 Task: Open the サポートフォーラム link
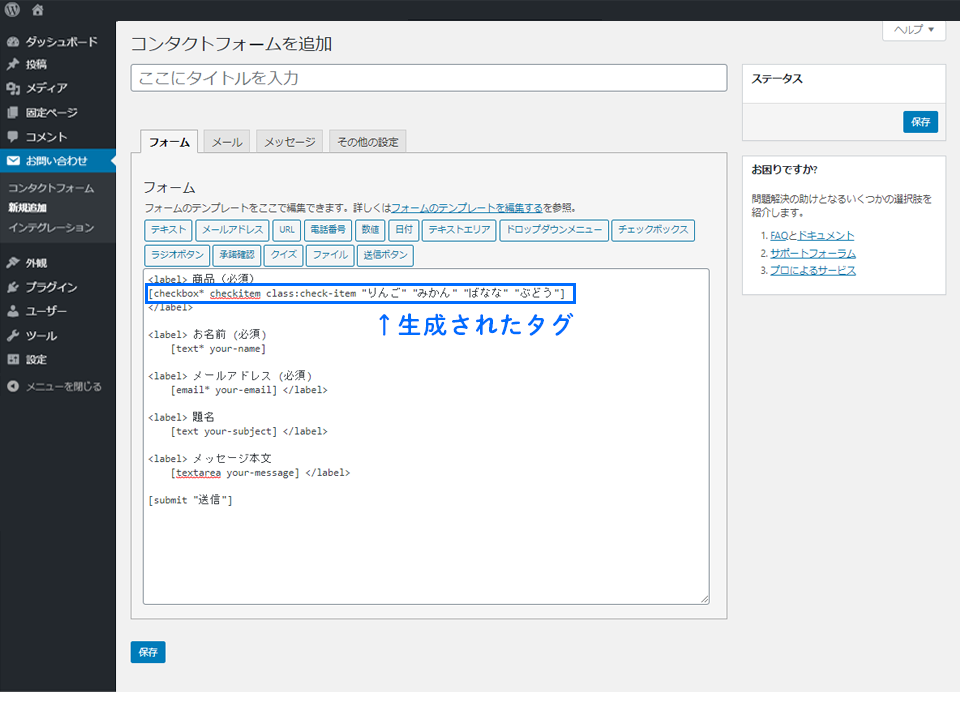click(x=812, y=253)
